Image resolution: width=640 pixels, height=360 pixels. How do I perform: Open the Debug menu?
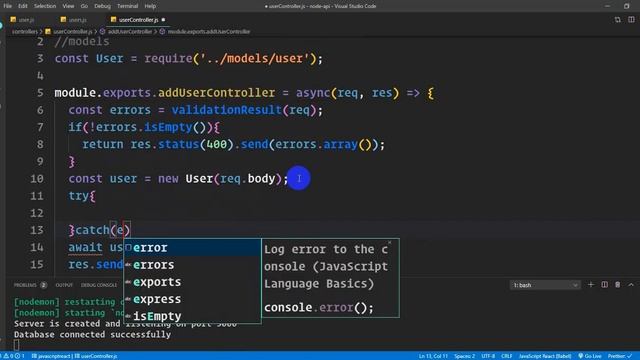click(x=102, y=6)
